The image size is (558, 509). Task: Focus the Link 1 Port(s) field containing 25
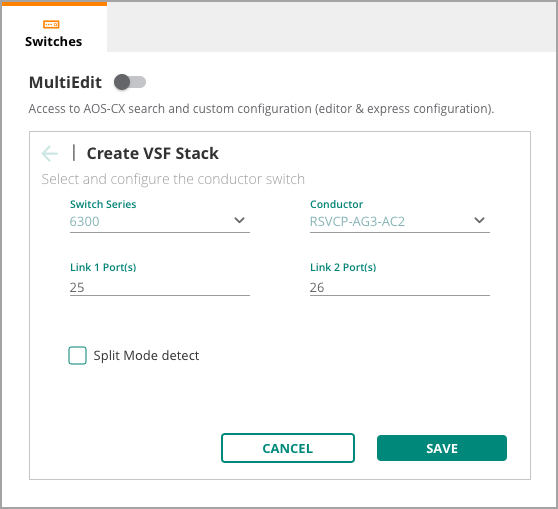[160, 287]
